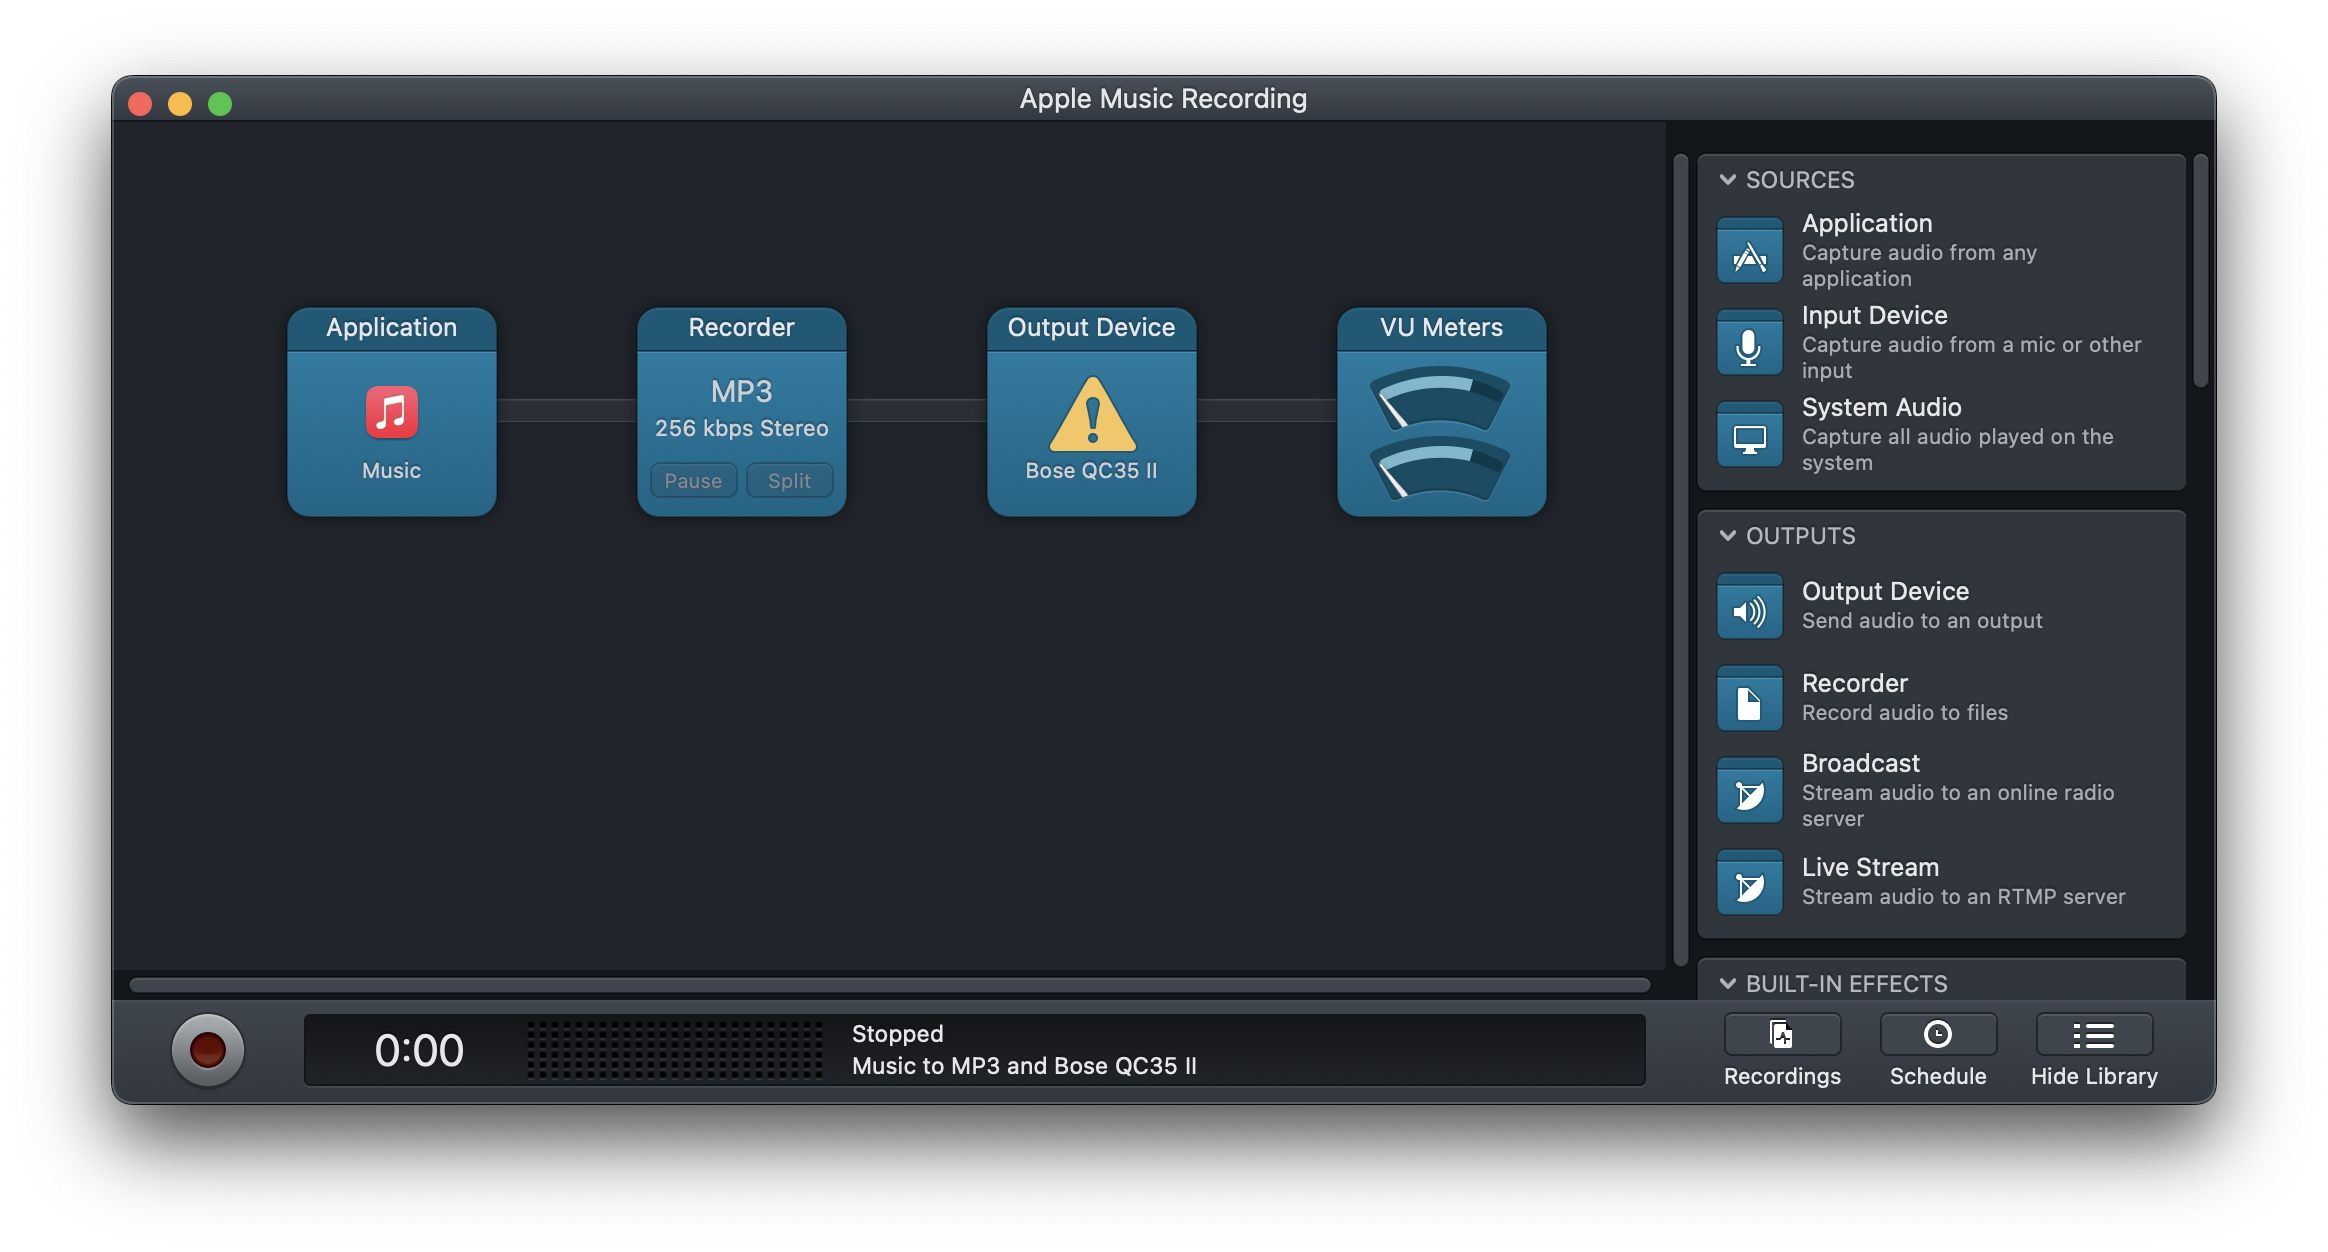Collapse the OUTPUTS section chevron
Viewport: 2328px width, 1252px height.
pyautogui.click(x=1727, y=536)
